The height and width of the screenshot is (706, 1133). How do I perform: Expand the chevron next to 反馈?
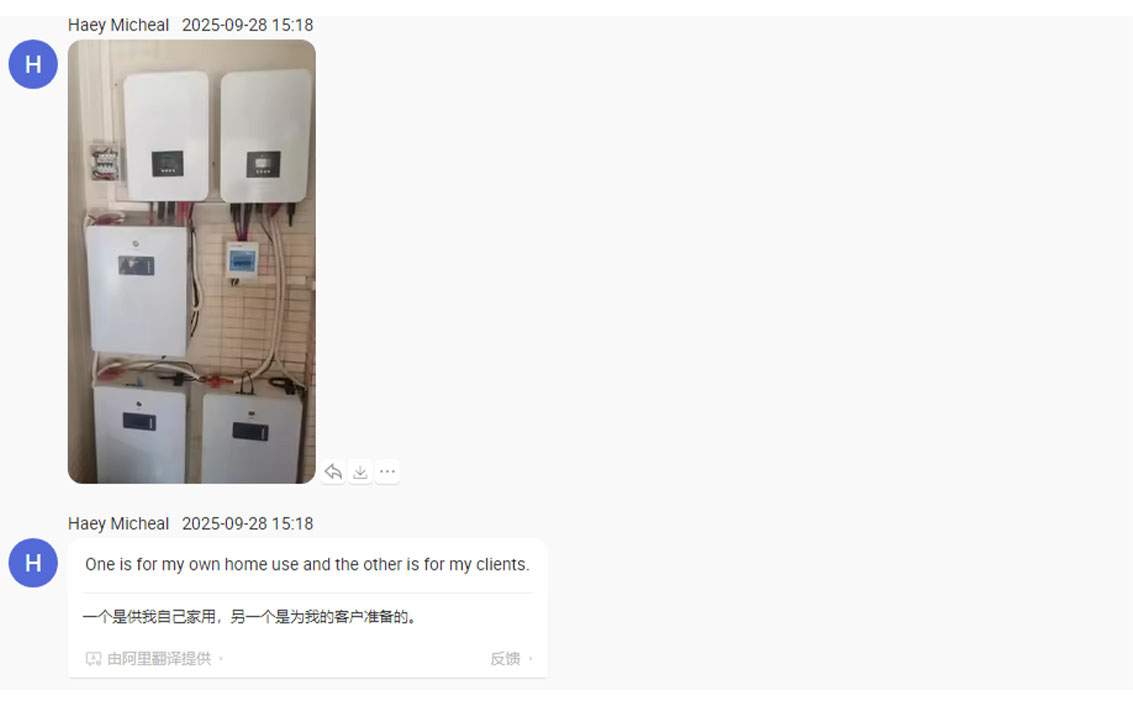tap(531, 658)
